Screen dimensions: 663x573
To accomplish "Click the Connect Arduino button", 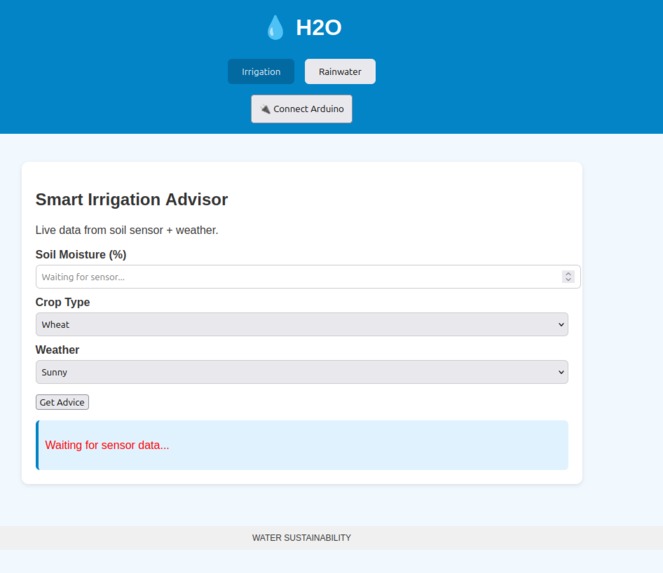I will (301, 109).
